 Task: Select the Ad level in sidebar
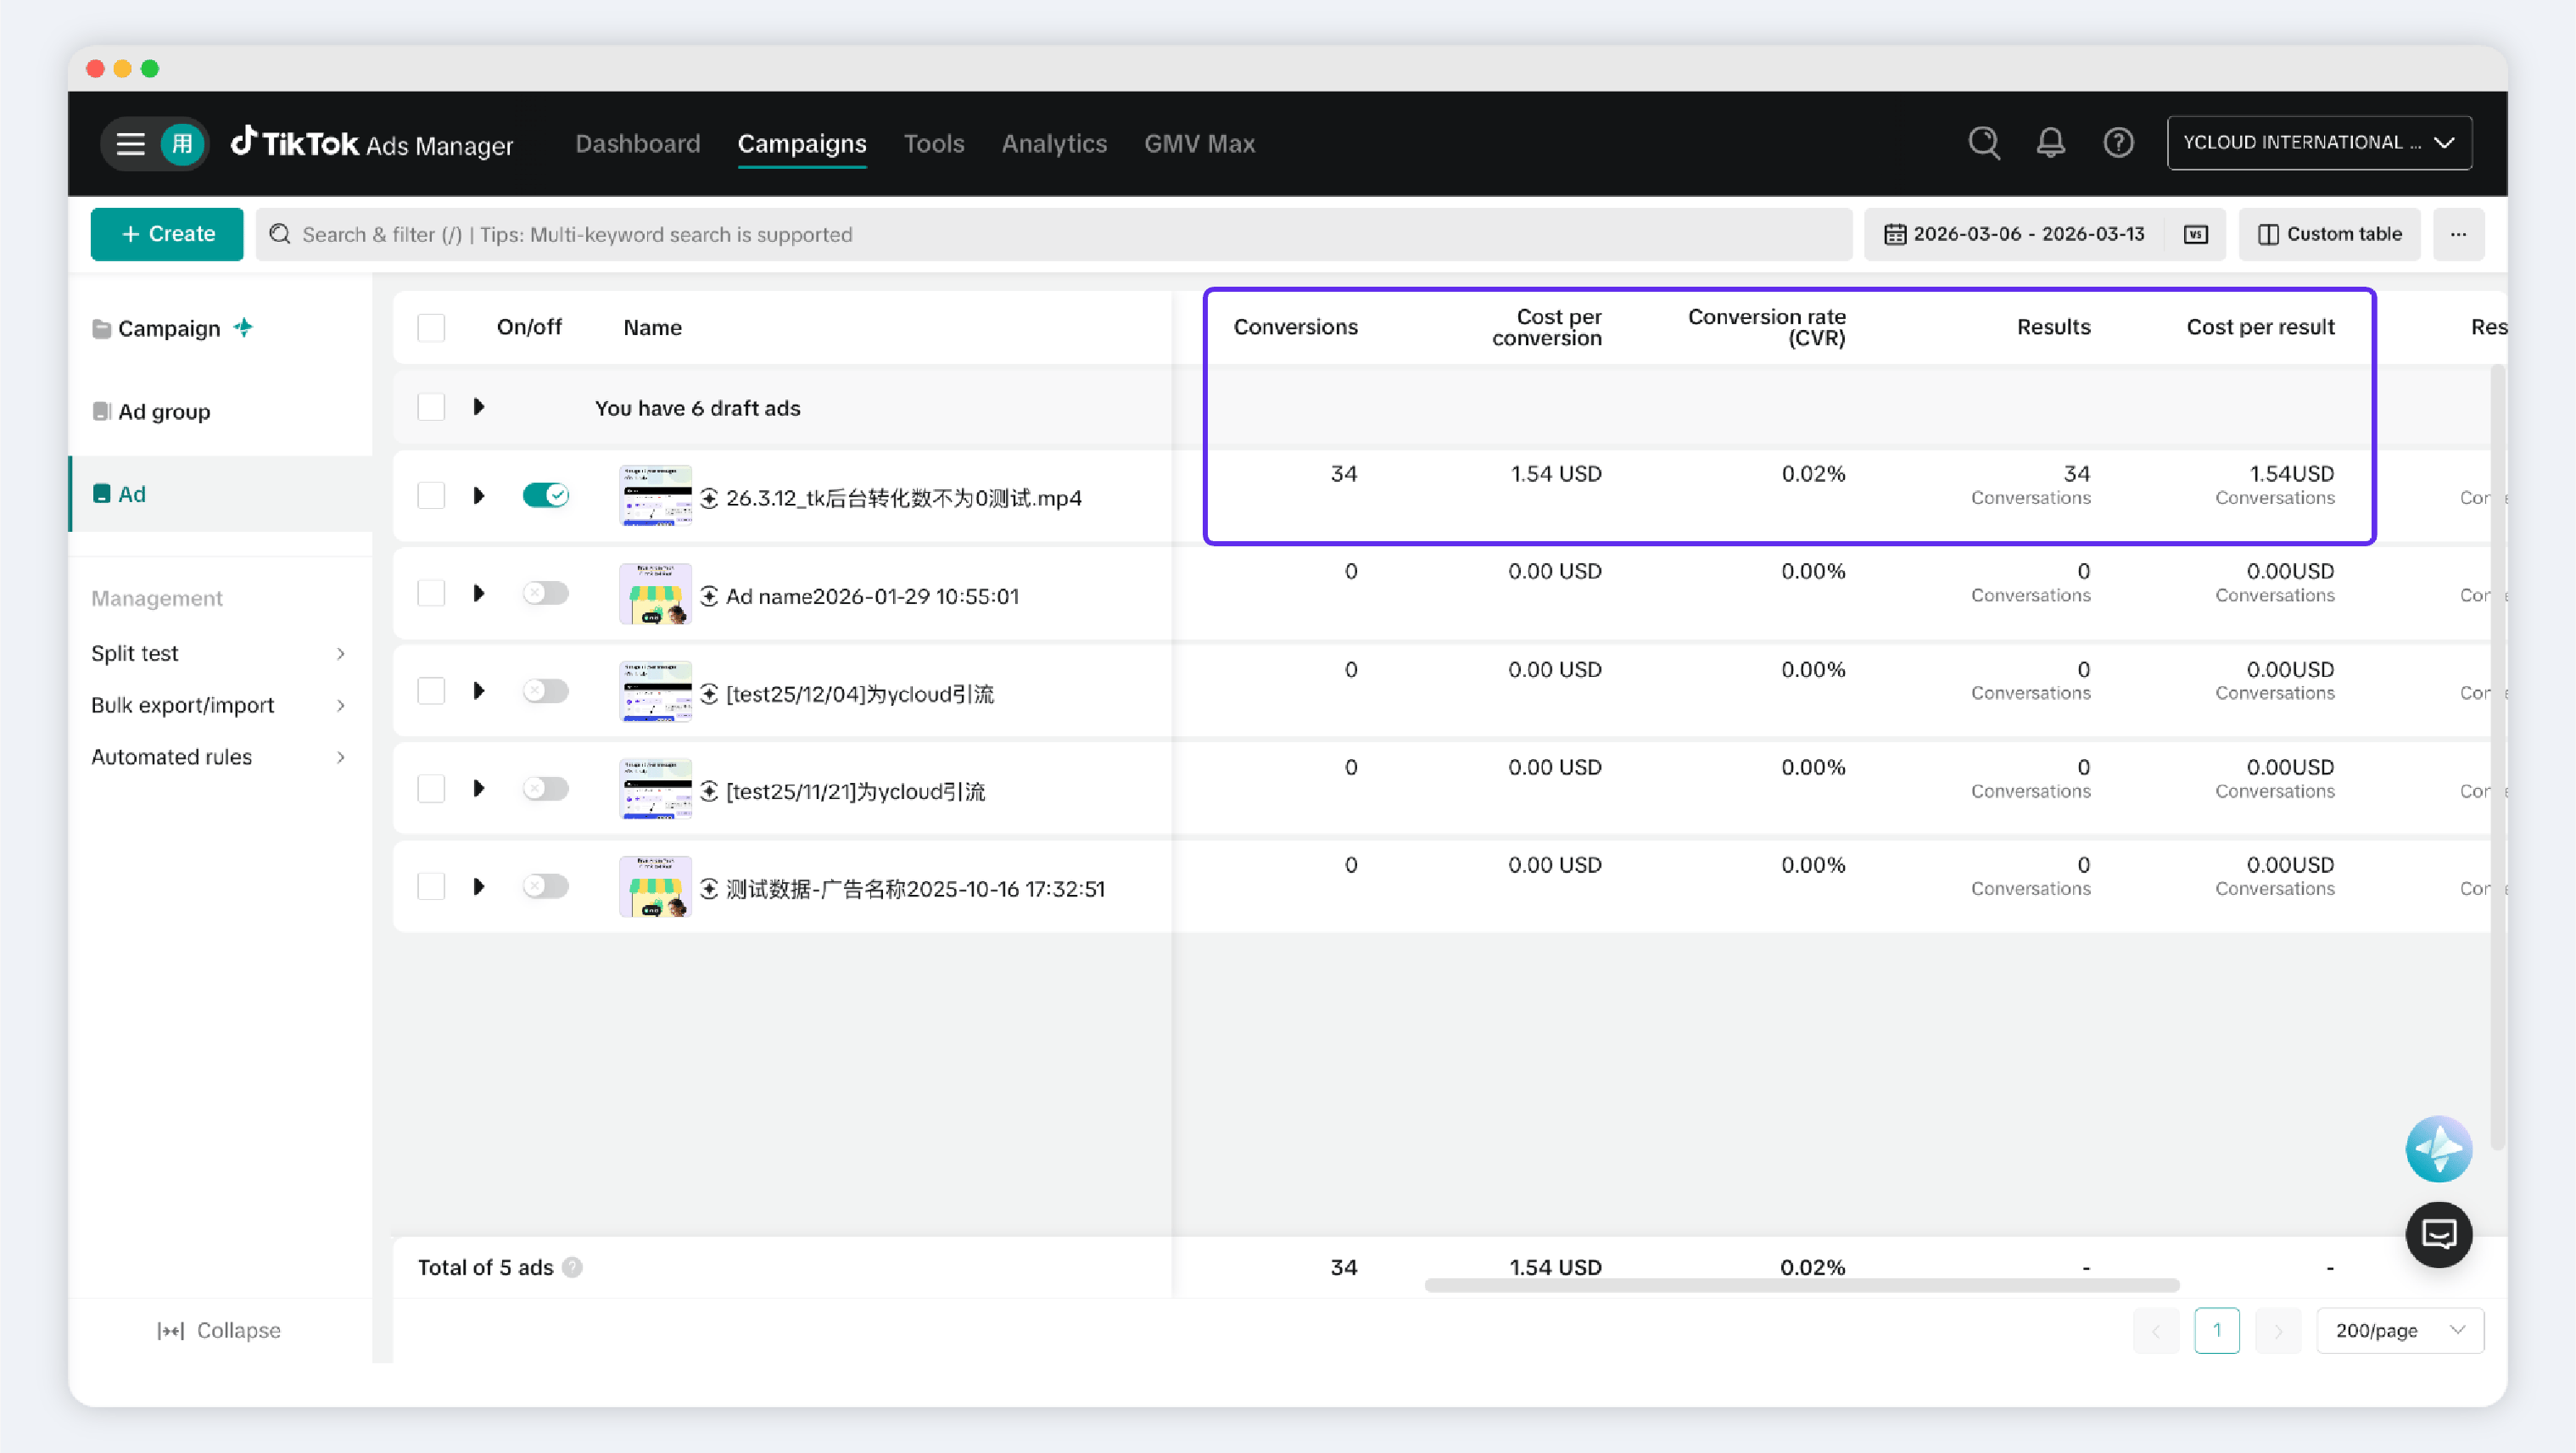pyautogui.click(x=220, y=494)
